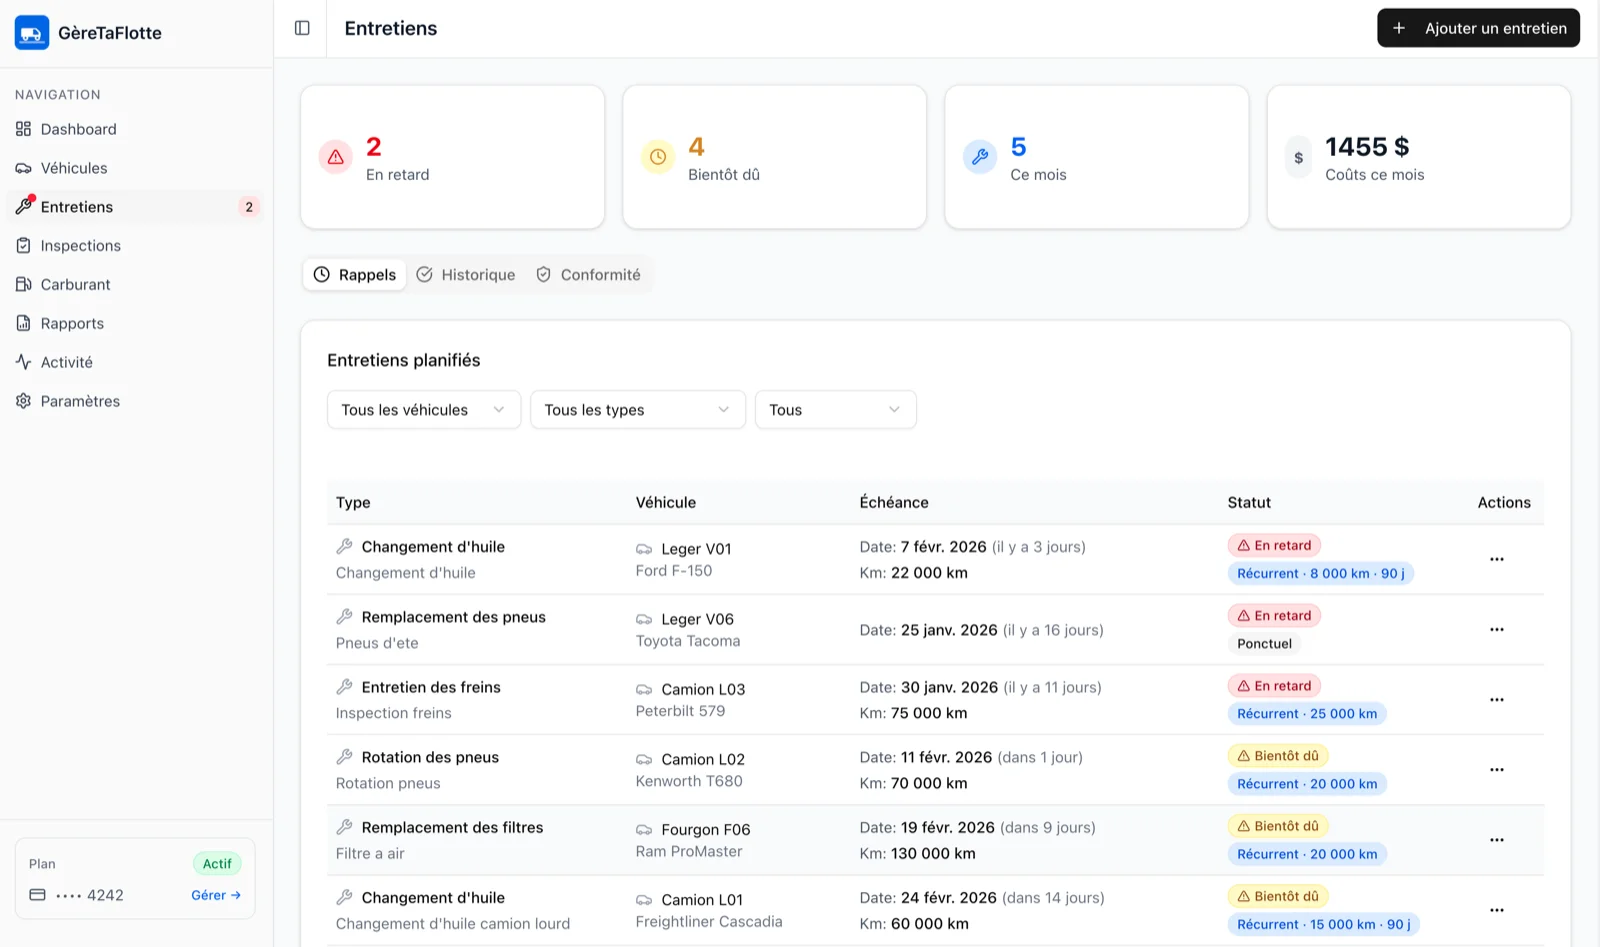Open Paramètres from navigation
The image size is (1600, 947).
(x=80, y=401)
